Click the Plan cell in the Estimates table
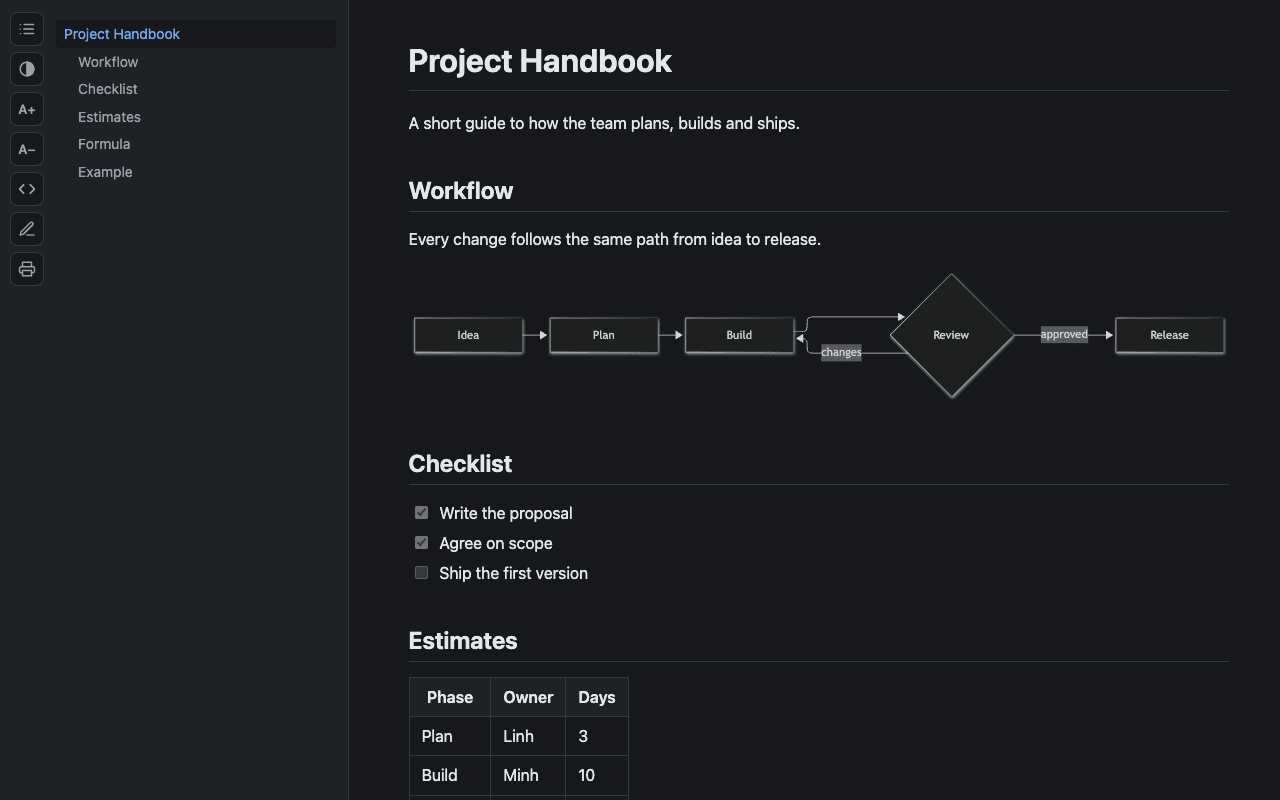This screenshot has height=800, width=1280. point(450,736)
